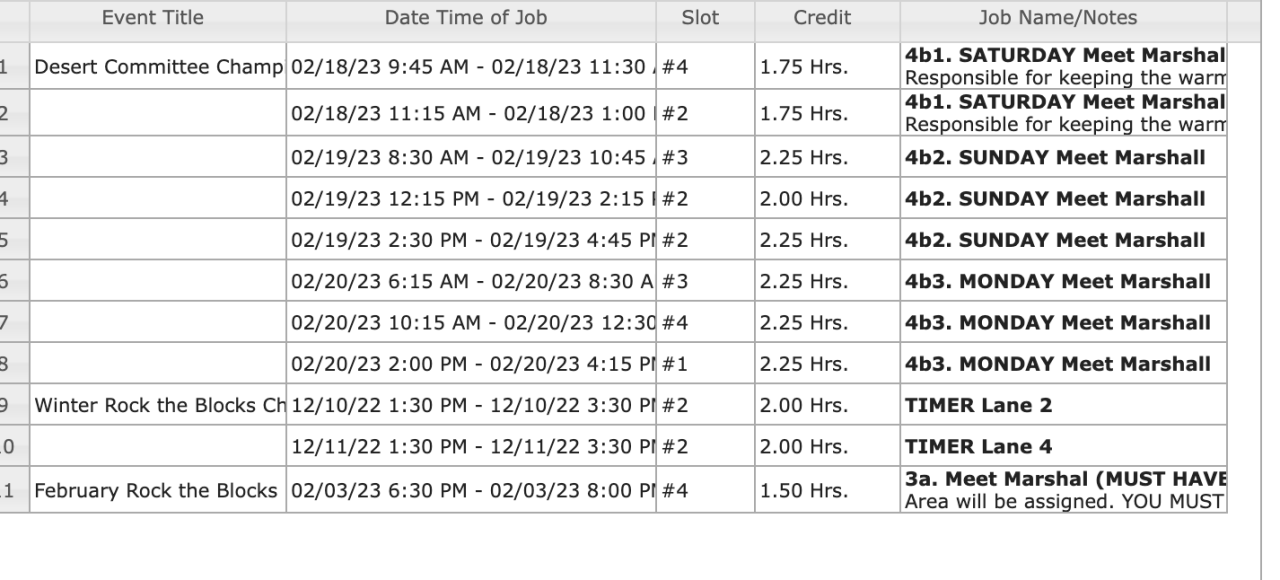Select the 02/20/23 2:00 PM job row
The image size is (1280, 580).
pos(470,365)
